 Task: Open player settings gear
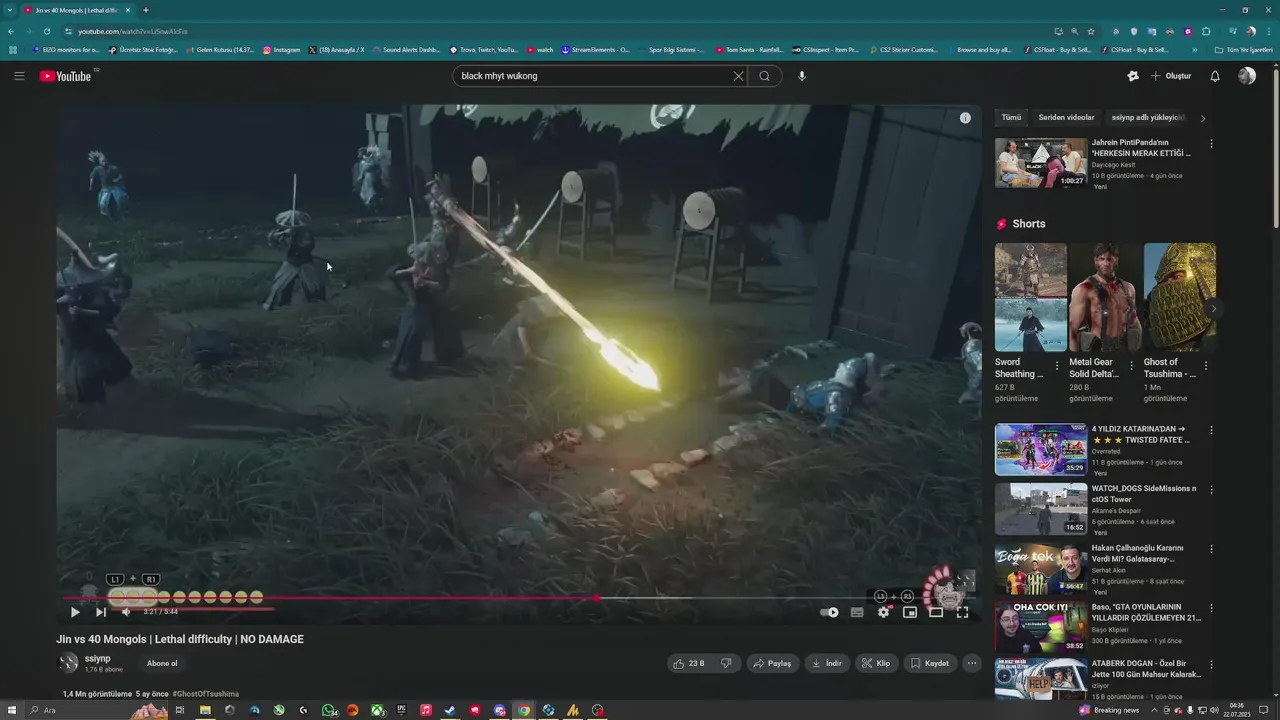[x=883, y=612]
